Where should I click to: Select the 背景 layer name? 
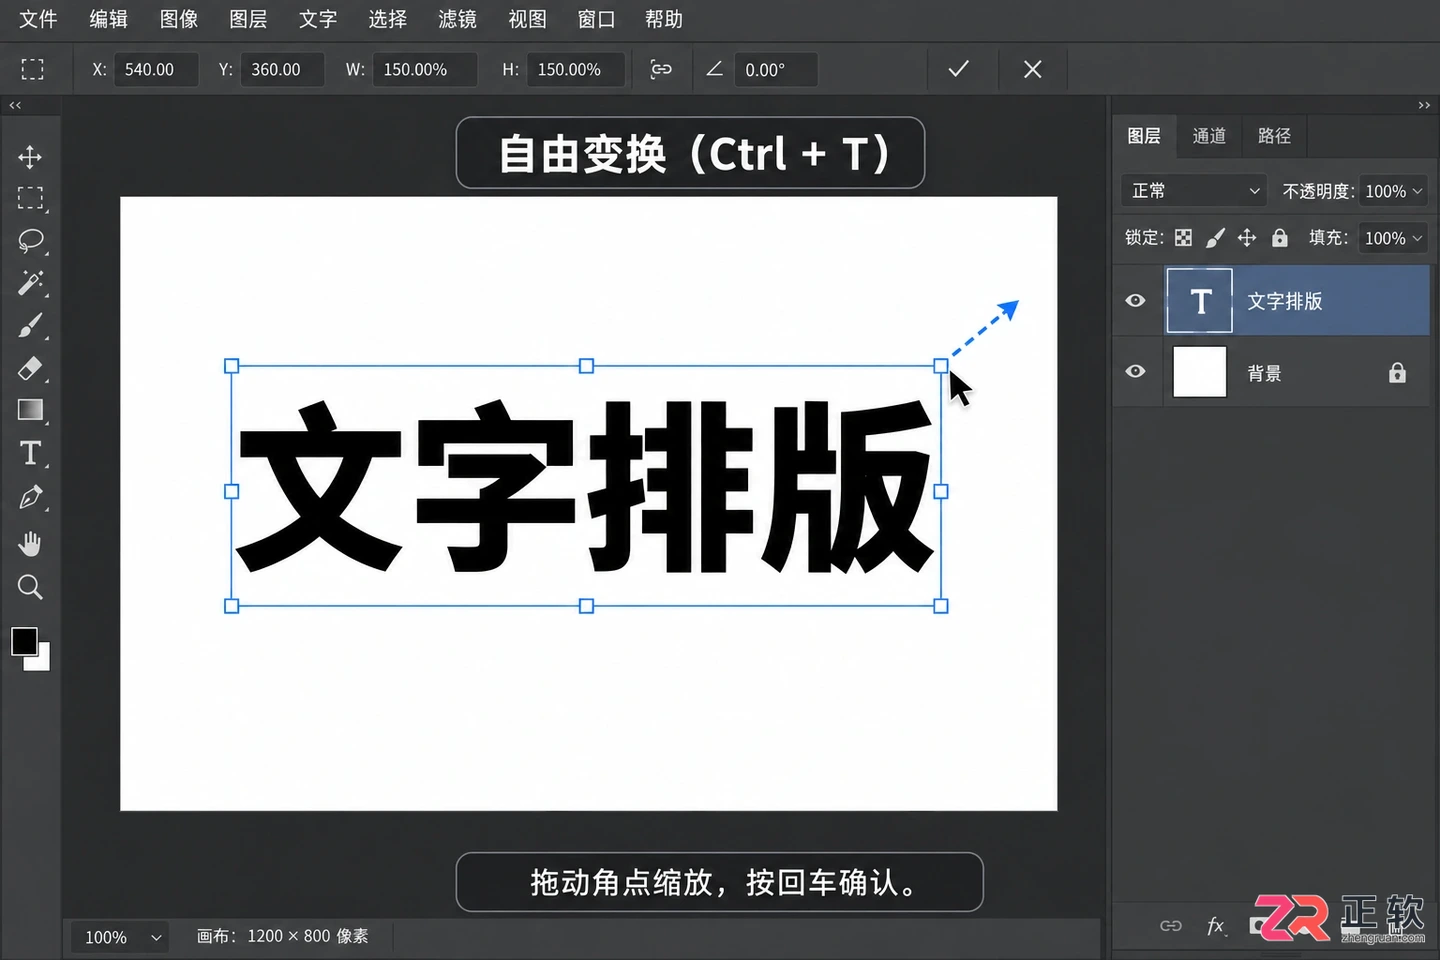pyautogui.click(x=1264, y=373)
